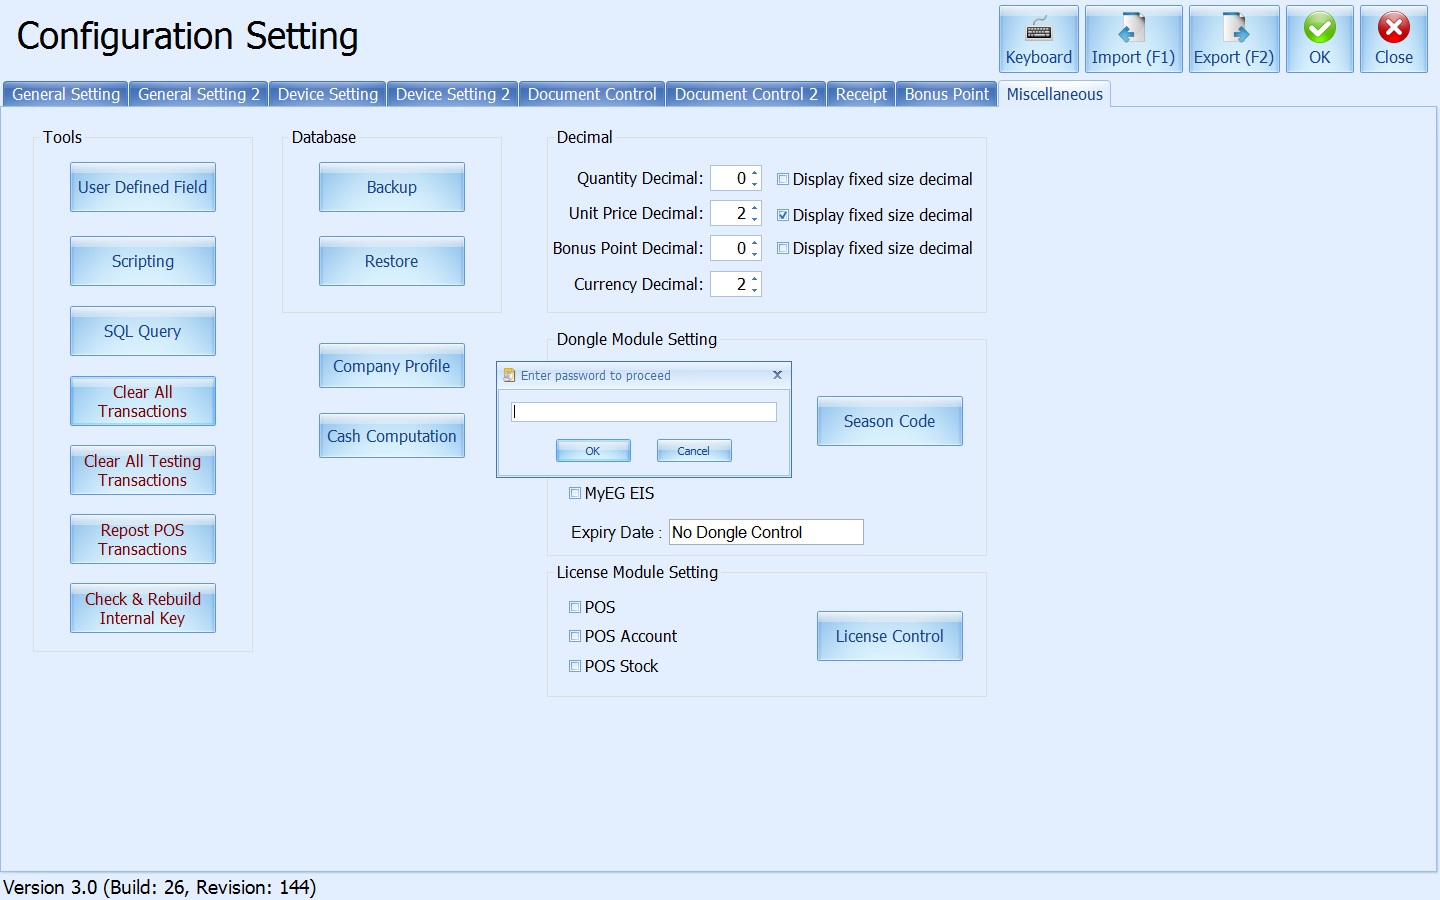Open the Receipt tab
This screenshot has height=900, width=1440.
[x=861, y=94]
